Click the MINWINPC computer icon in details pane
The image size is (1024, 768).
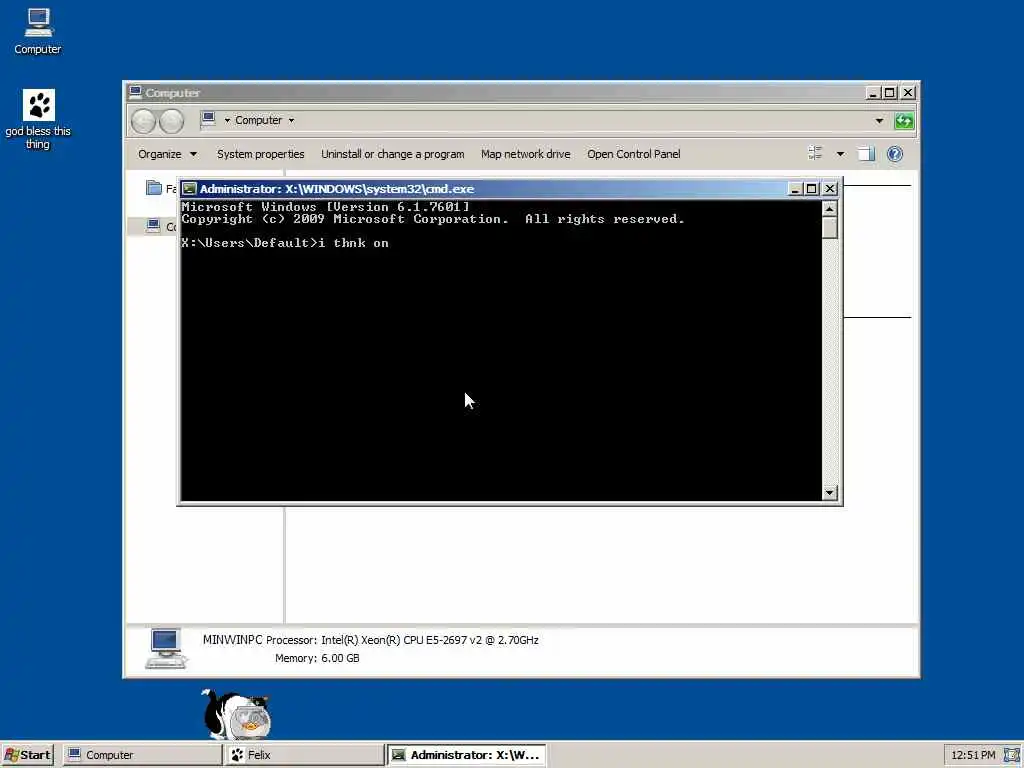coord(166,648)
